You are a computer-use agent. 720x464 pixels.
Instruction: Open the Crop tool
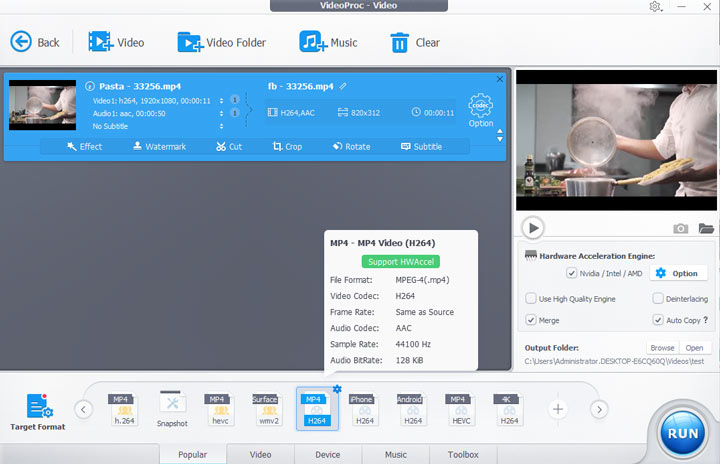[x=287, y=147]
